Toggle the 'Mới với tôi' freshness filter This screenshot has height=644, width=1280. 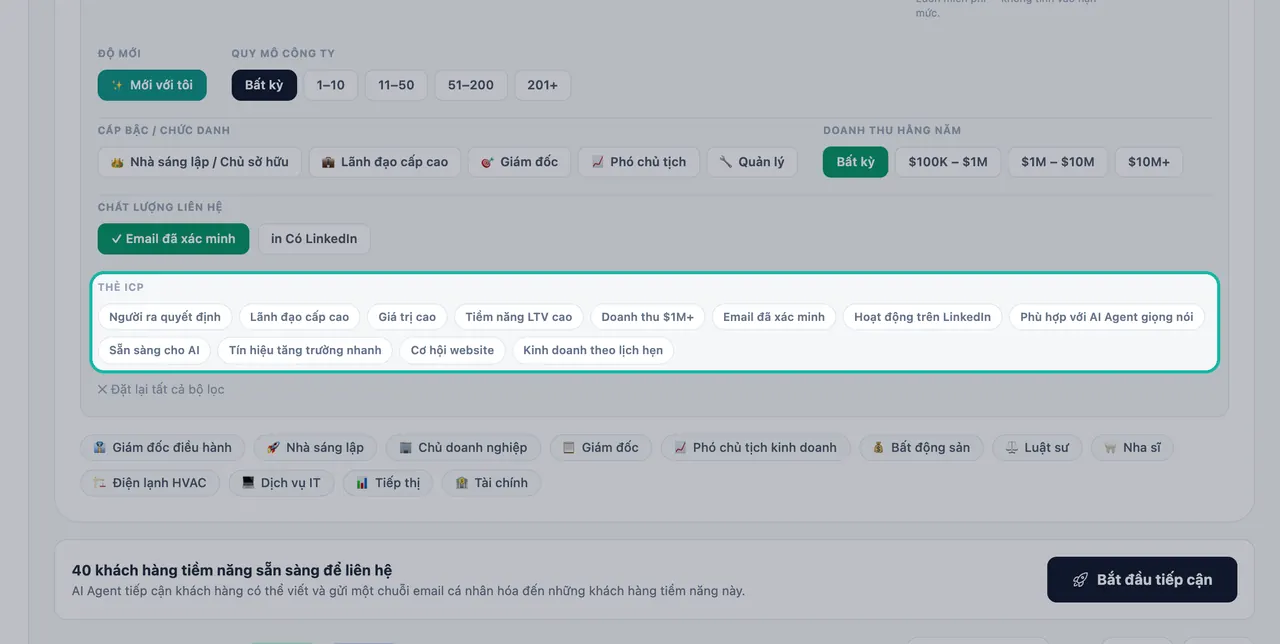click(152, 85)
